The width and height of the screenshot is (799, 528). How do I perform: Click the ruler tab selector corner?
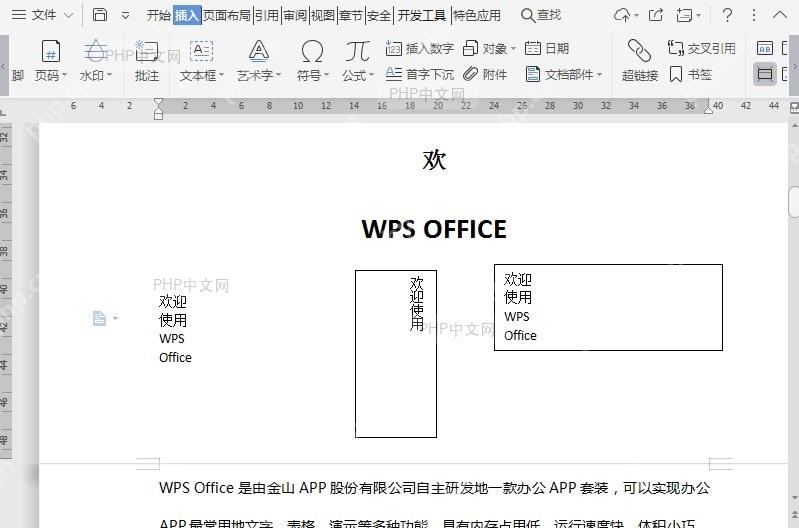coord(4,111)
